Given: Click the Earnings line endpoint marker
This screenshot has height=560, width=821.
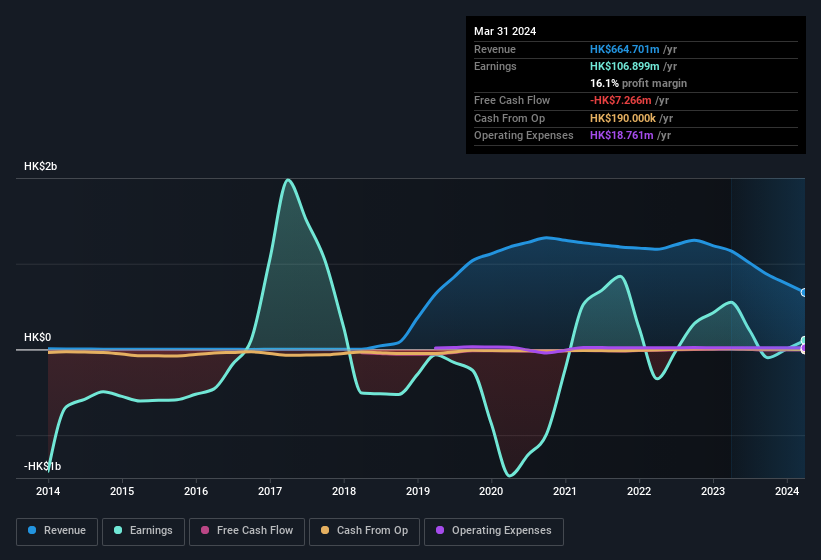Looking at the screenshot, I should tap(804, 340).
